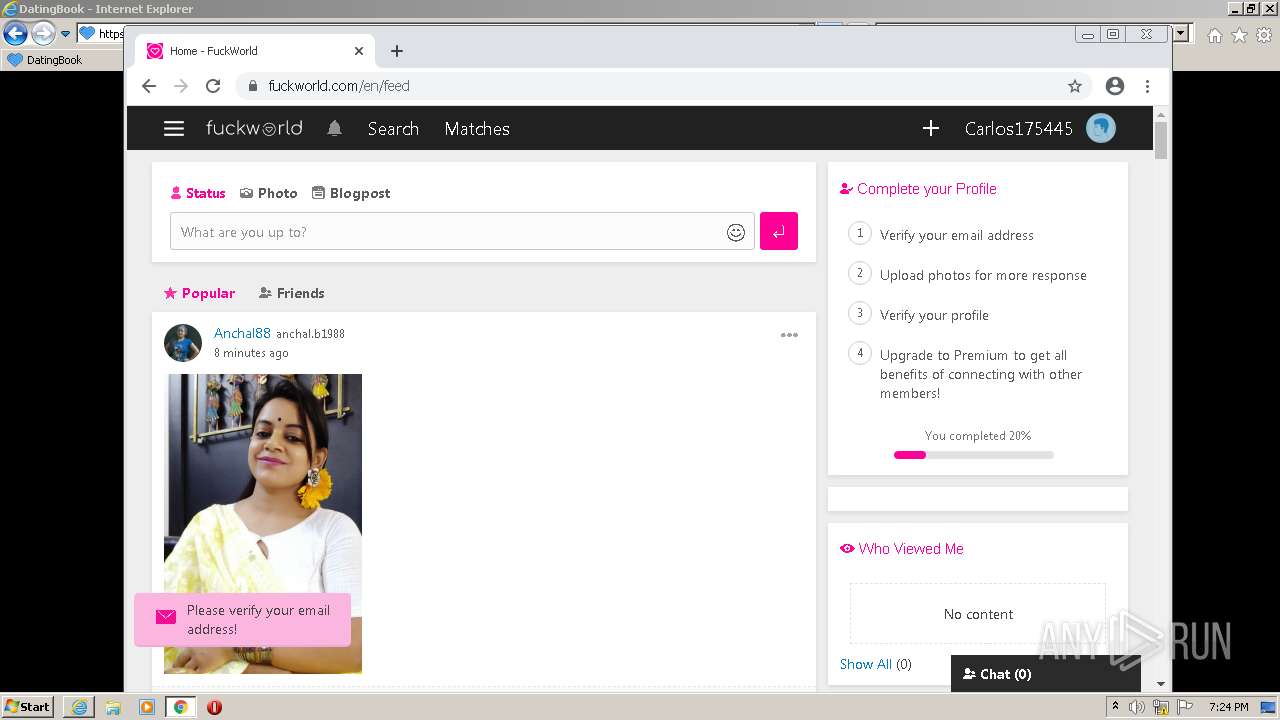Click the profile completion progress bar
Image resolution: width=1280 pixels, height=720 pixels.
click(x=973, y=455)
